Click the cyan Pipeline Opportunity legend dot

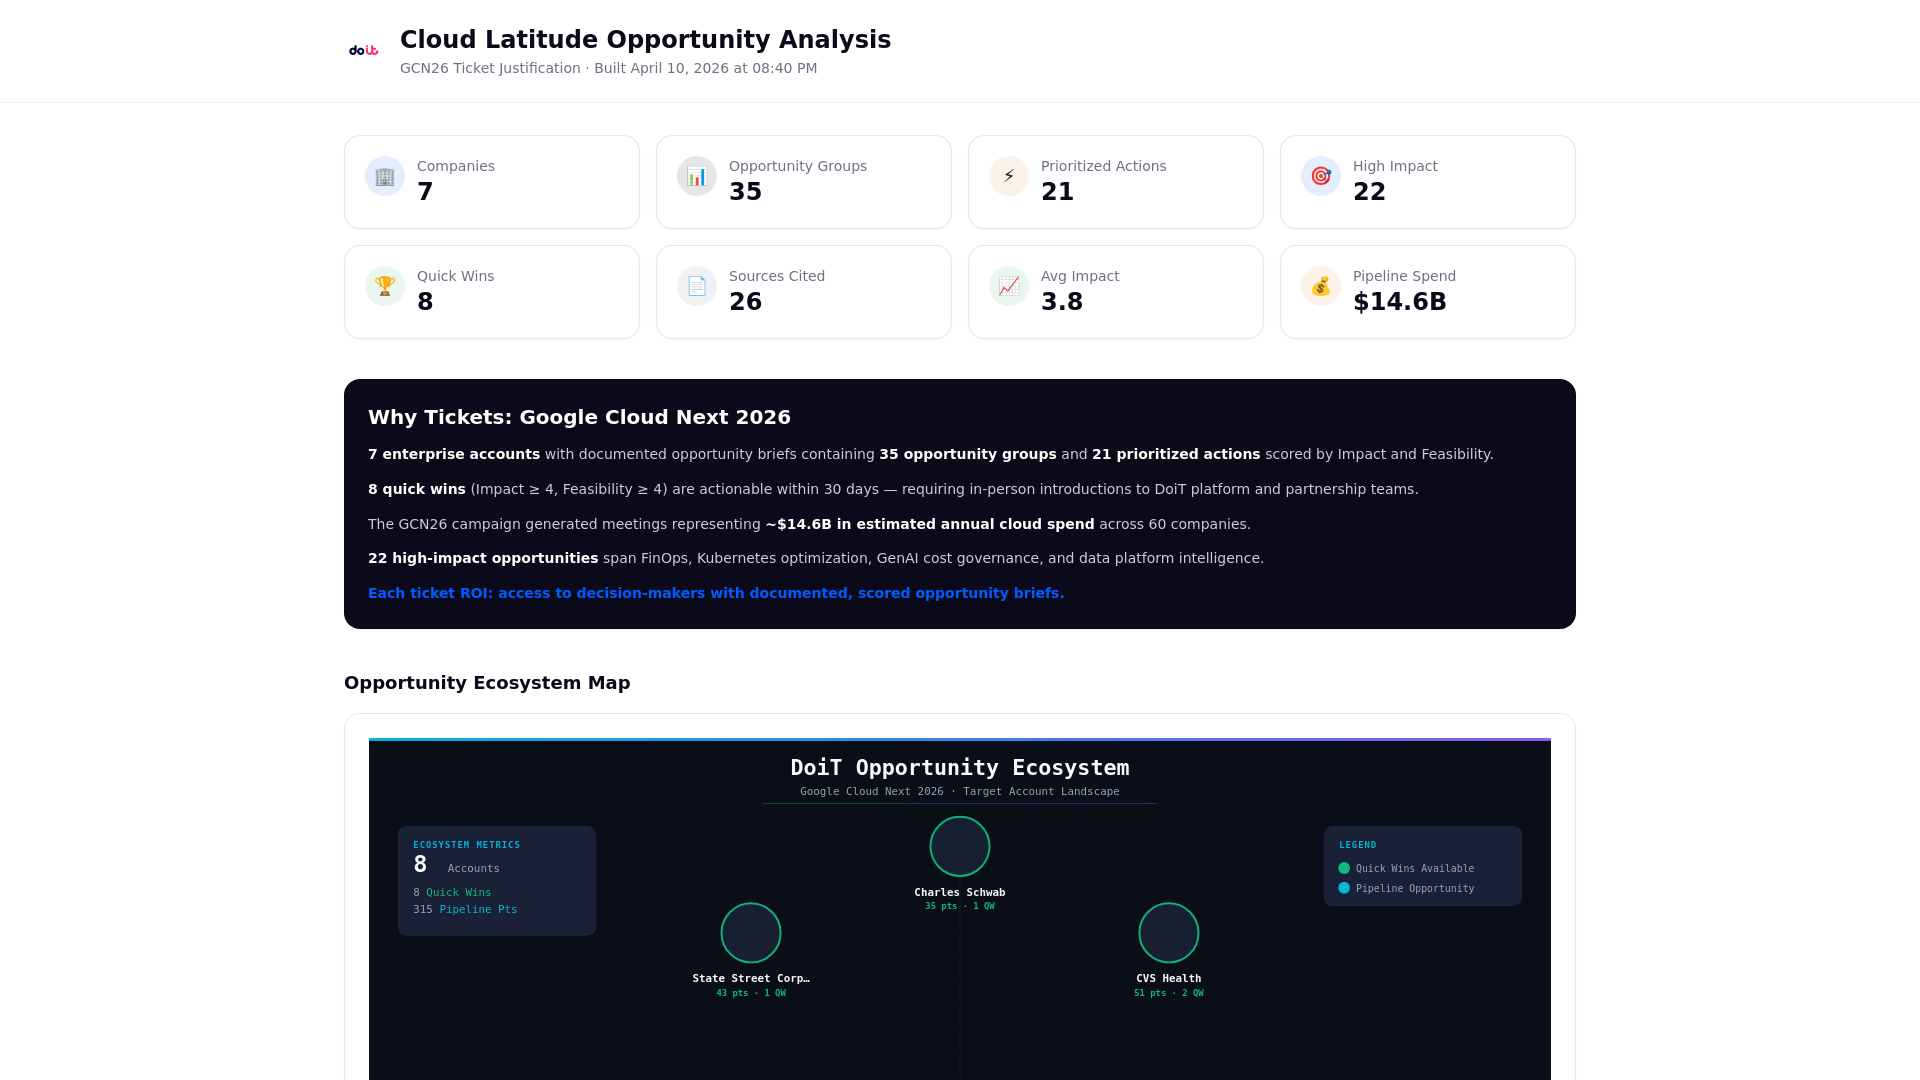(x=1344, y=888)
